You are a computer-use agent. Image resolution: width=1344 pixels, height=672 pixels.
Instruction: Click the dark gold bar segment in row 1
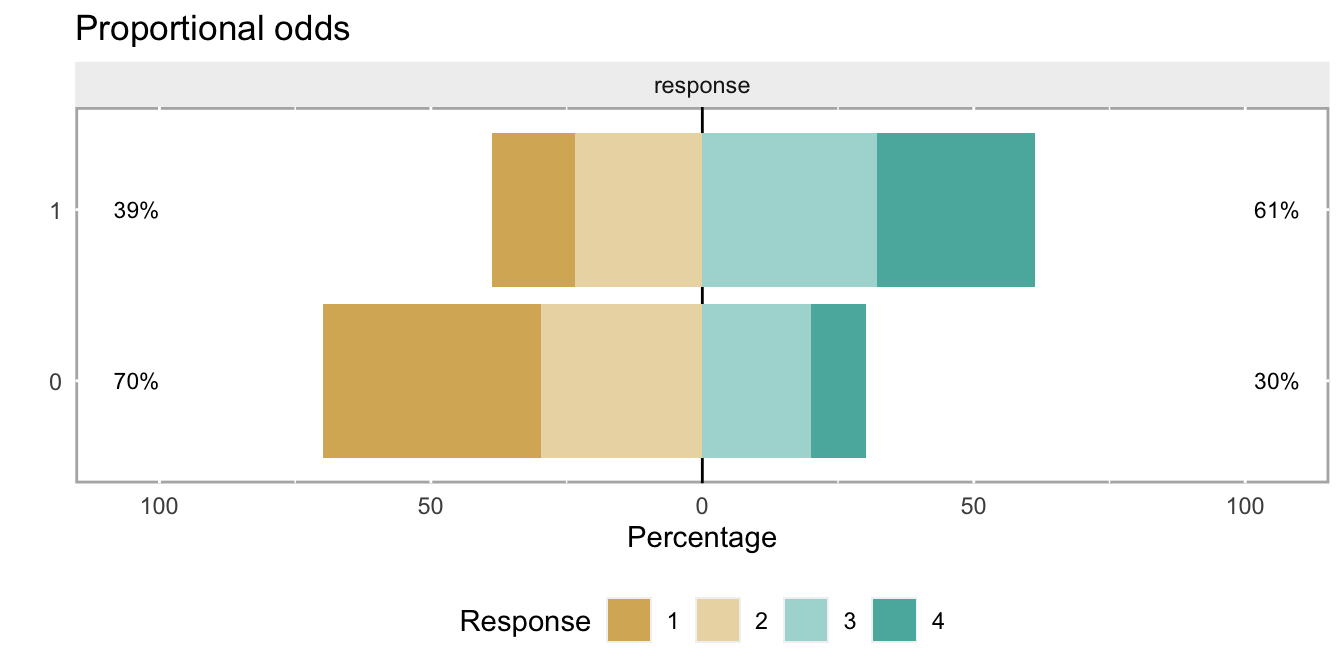coord(534,210)
